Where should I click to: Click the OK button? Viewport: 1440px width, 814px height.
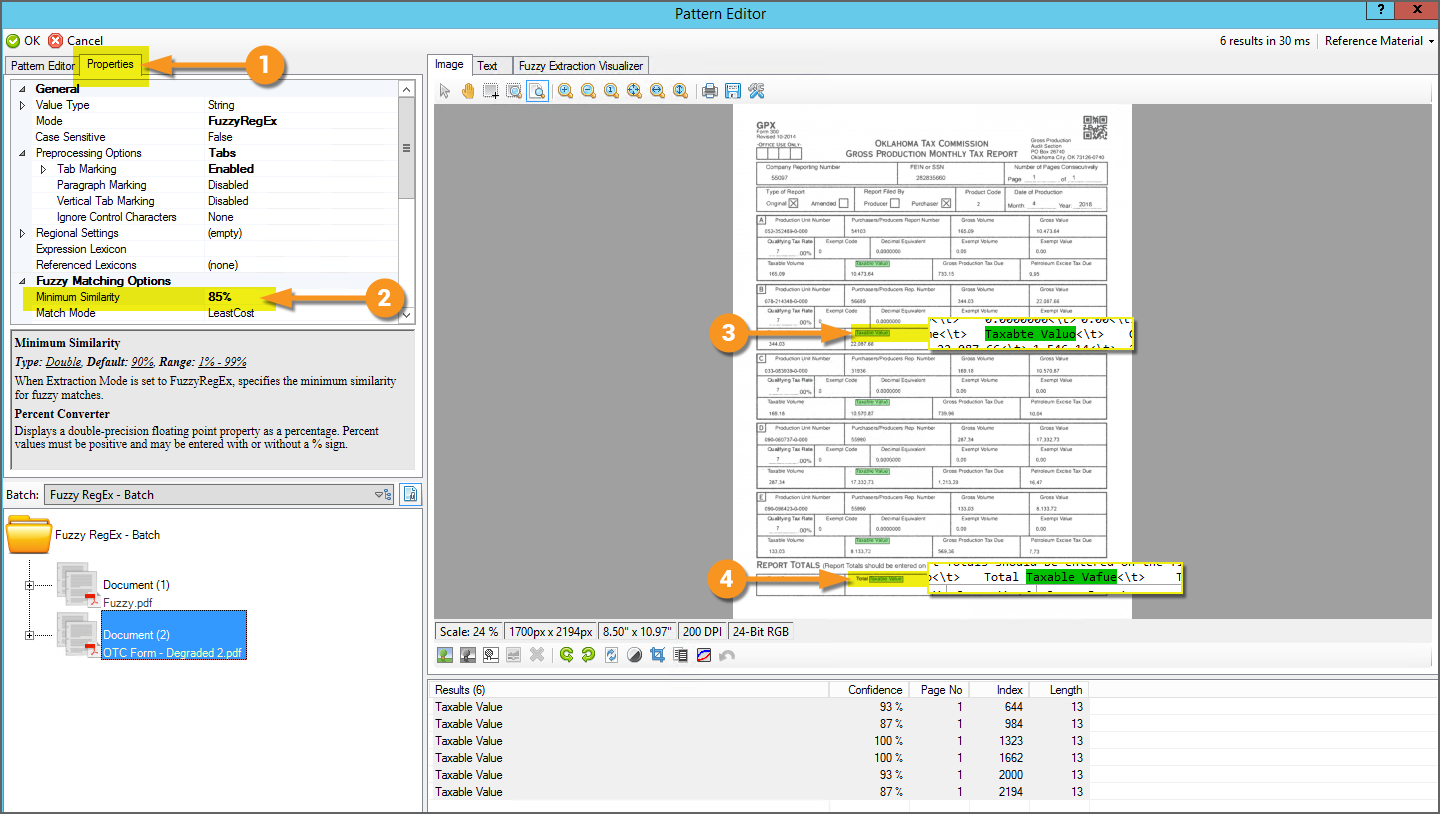24,41
